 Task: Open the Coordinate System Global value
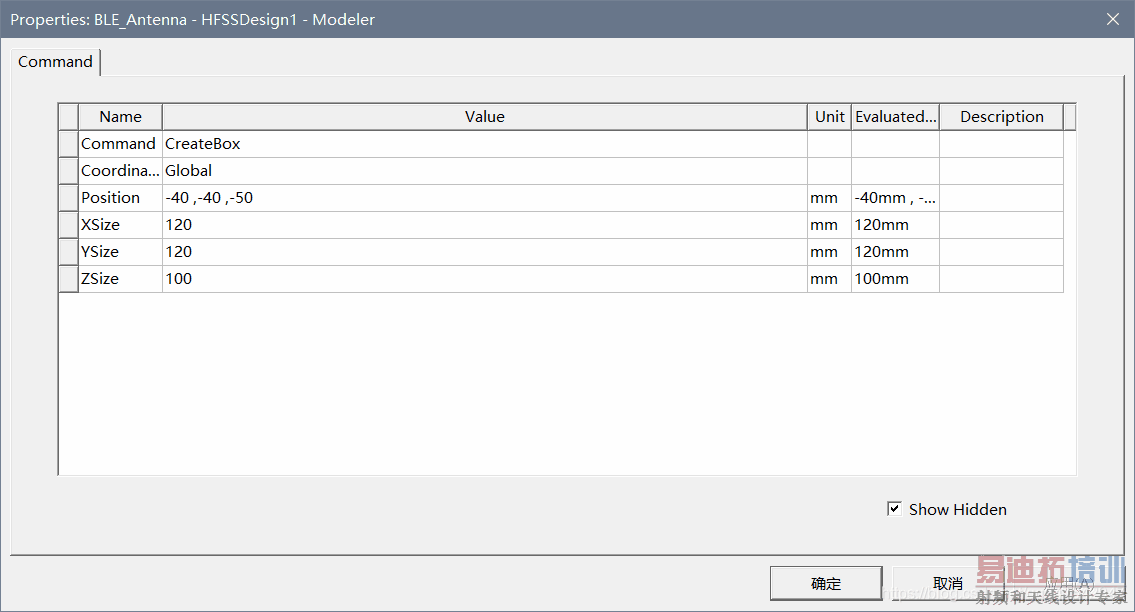(x=484, y=171)
